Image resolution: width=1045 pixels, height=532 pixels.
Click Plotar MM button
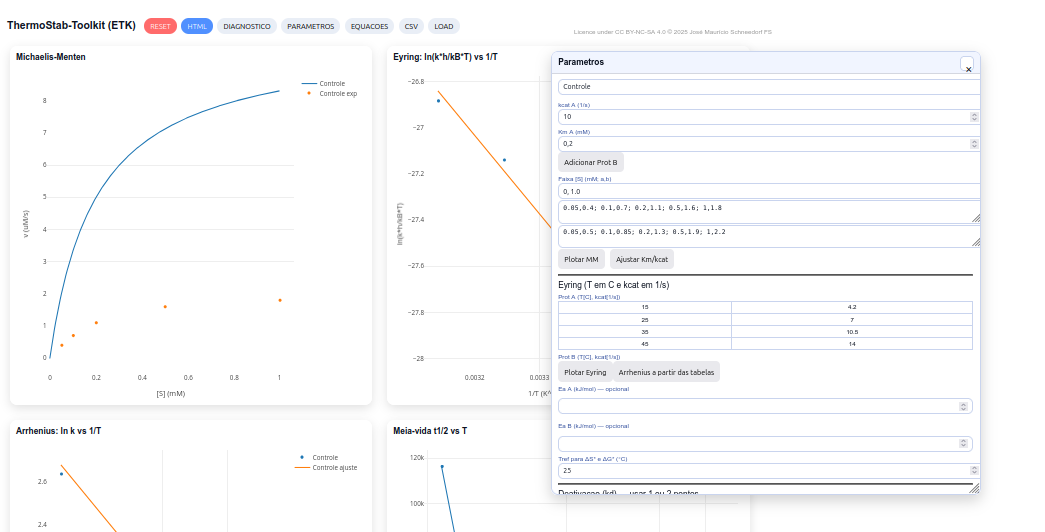[581, 259]
